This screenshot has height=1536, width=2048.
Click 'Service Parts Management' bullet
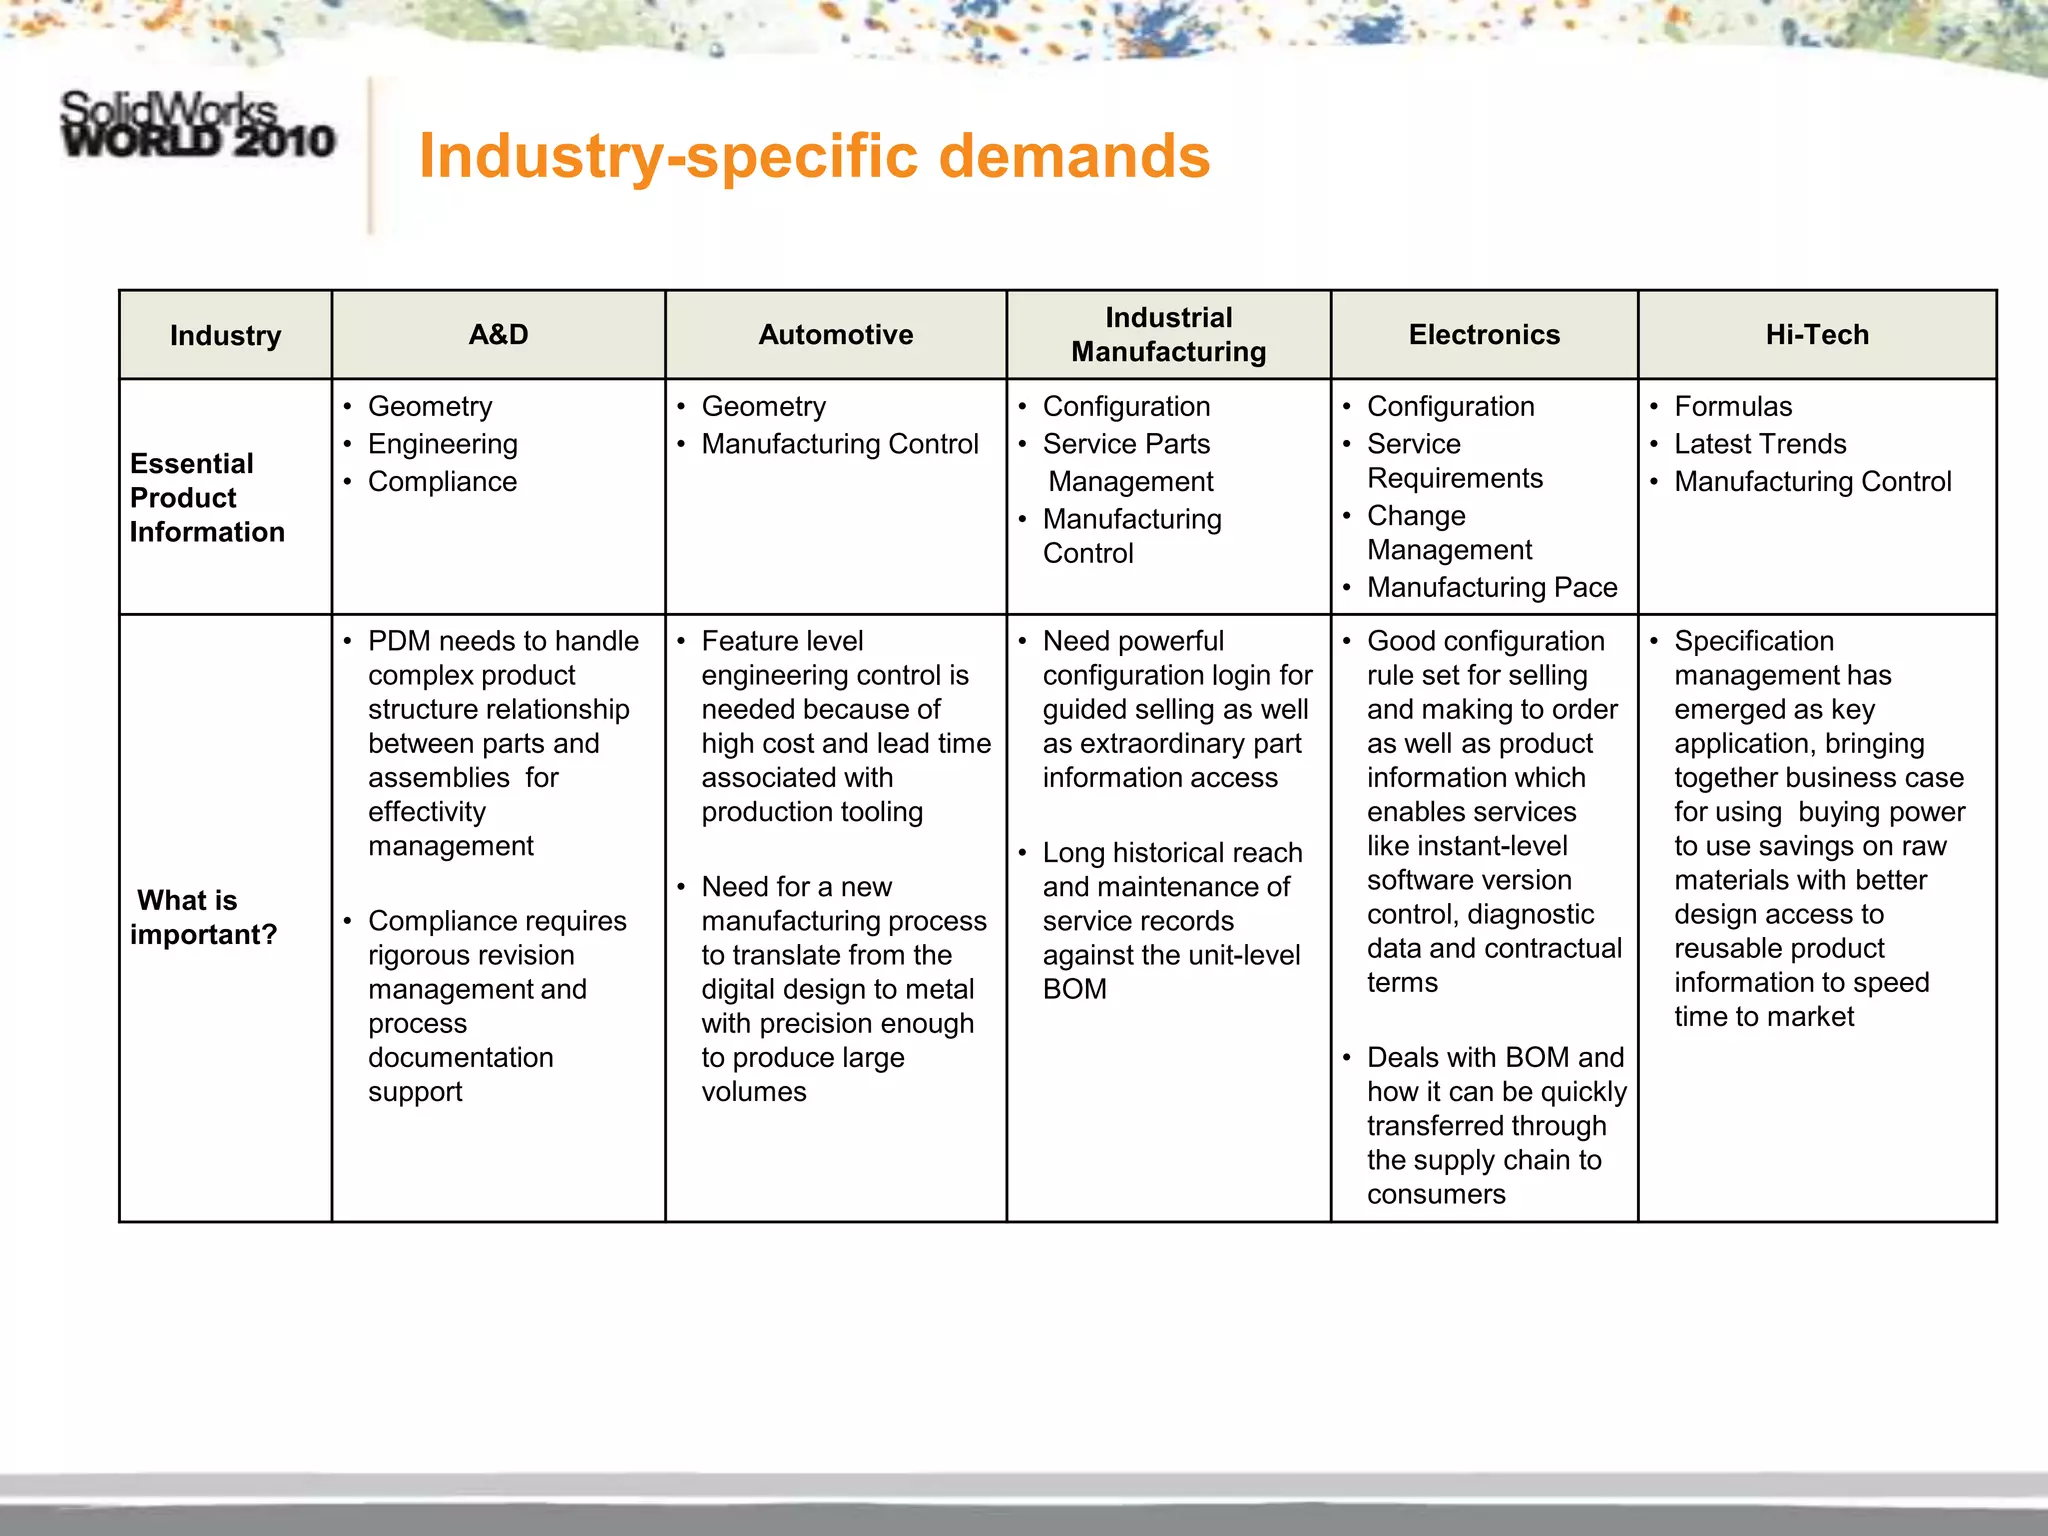[1128, 463]
